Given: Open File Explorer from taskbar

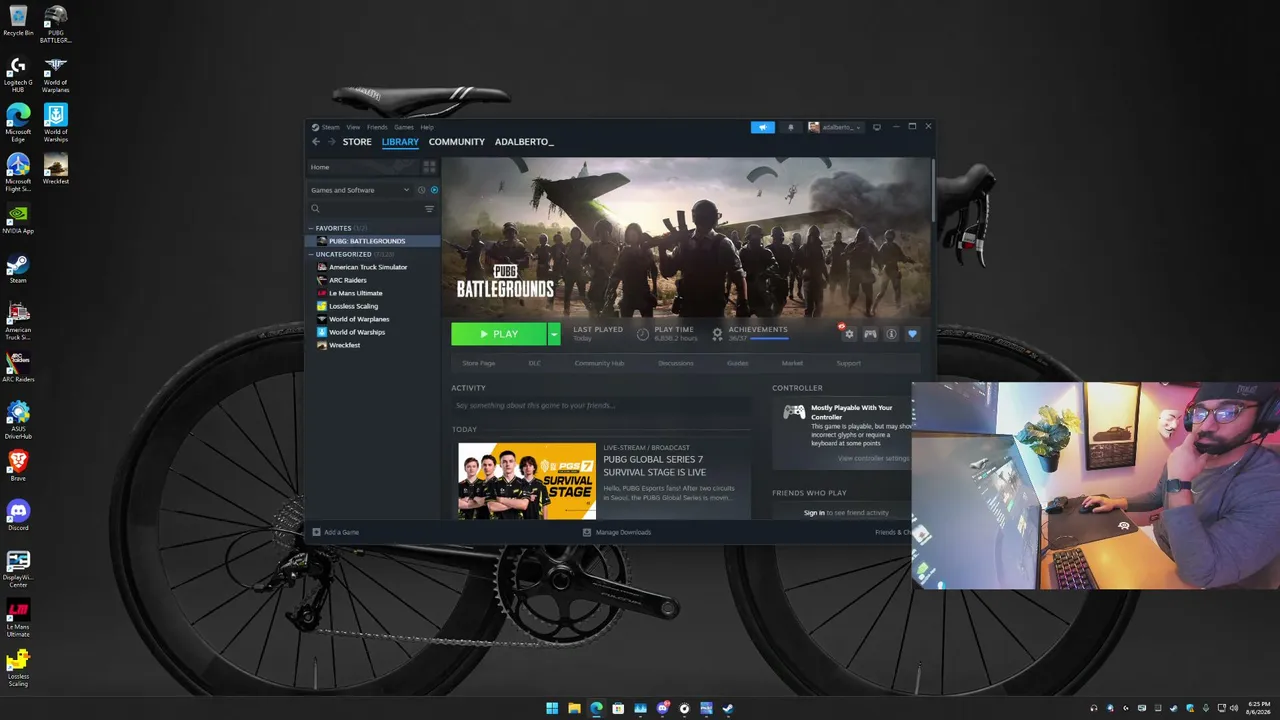Looking at the screenshot, I should pyautogui.click(x=574, y=709).
